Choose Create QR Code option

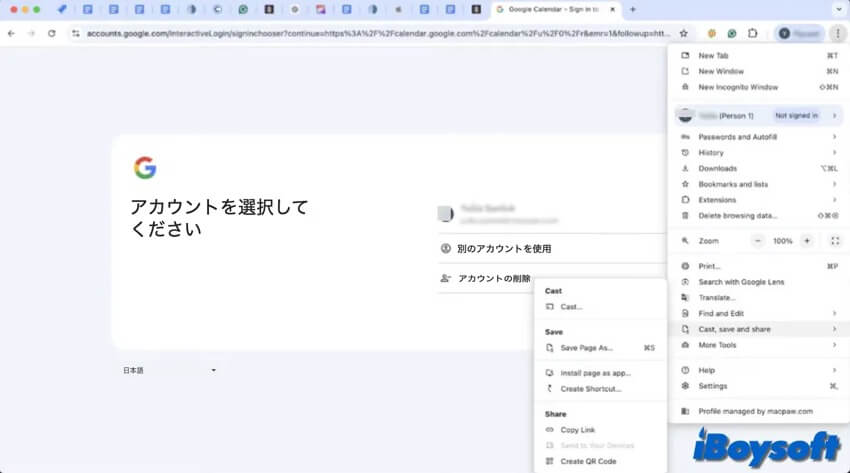(x=600, y=461)
